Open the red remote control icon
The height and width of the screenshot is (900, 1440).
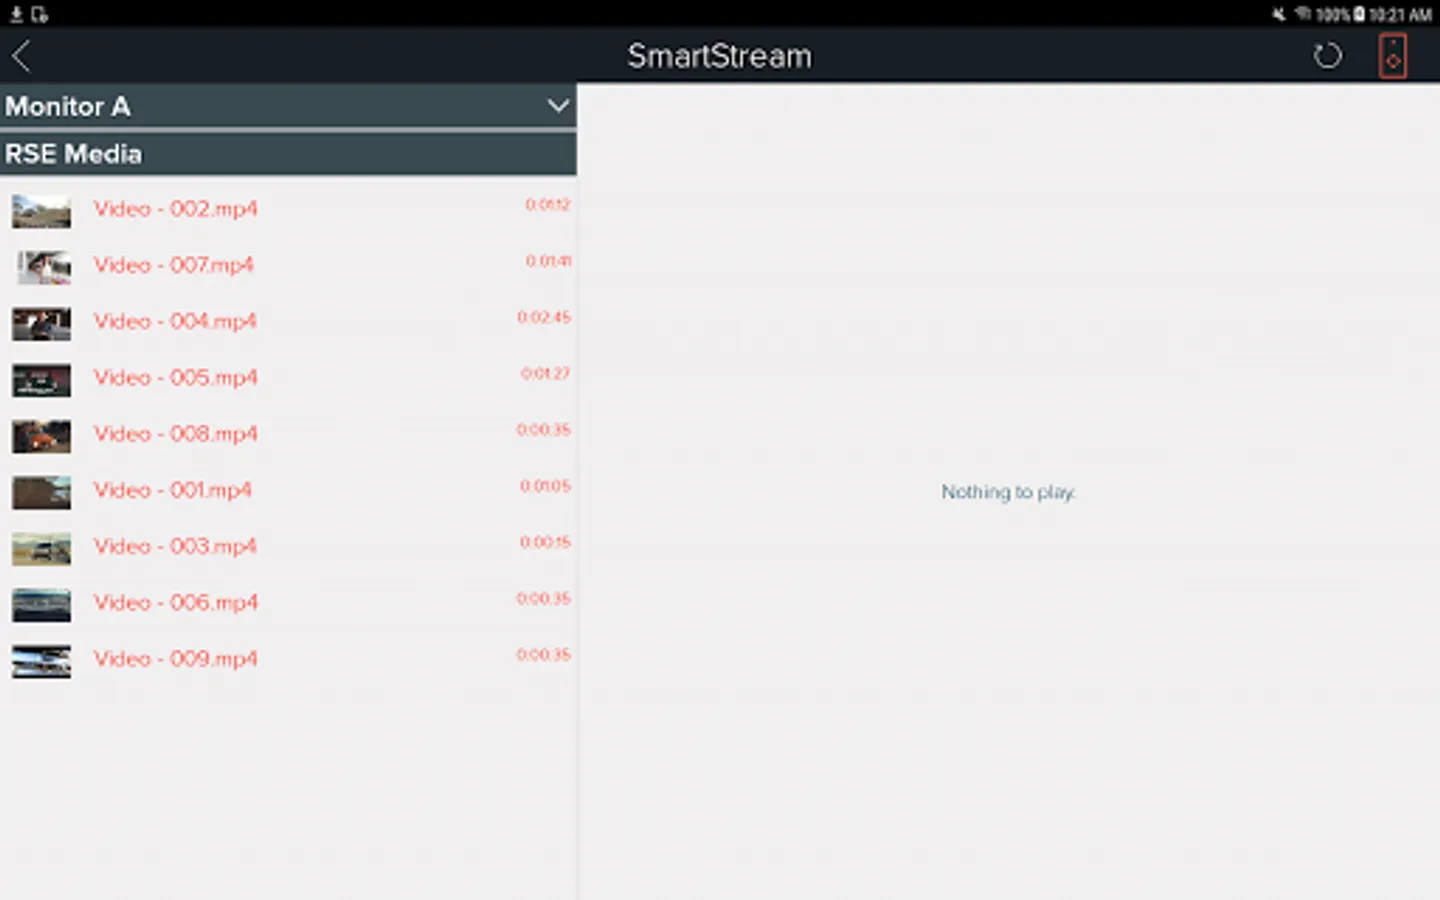(1392, 56)
